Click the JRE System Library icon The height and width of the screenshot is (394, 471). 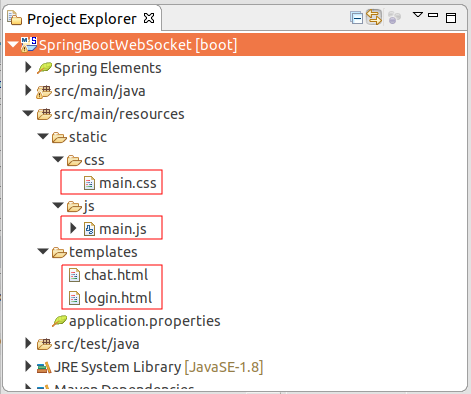click(44, 367)
